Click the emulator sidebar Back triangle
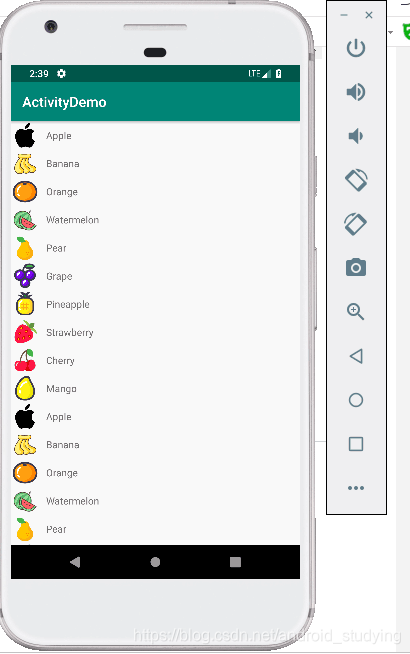This screenshot has width=410, height=654. pos(356,356)
